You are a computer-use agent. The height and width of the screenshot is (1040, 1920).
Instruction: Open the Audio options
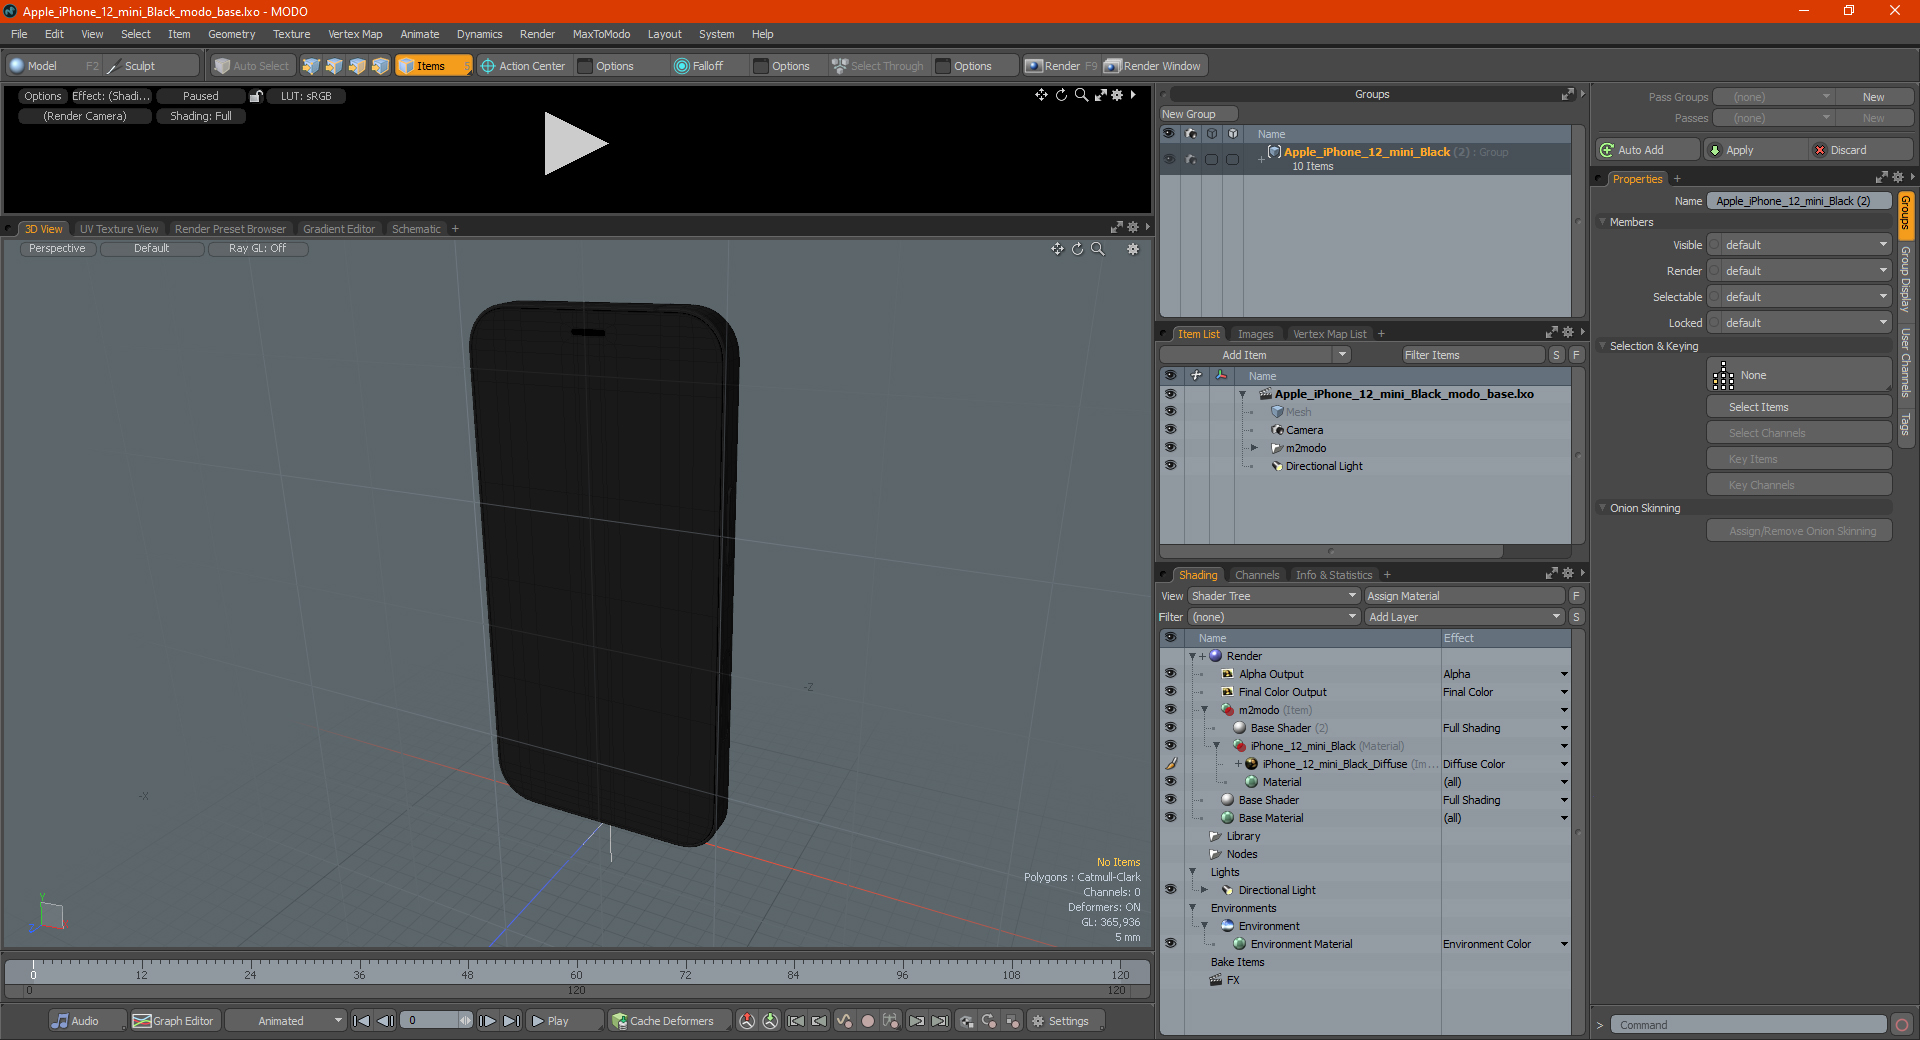(x=87, y=1021)
